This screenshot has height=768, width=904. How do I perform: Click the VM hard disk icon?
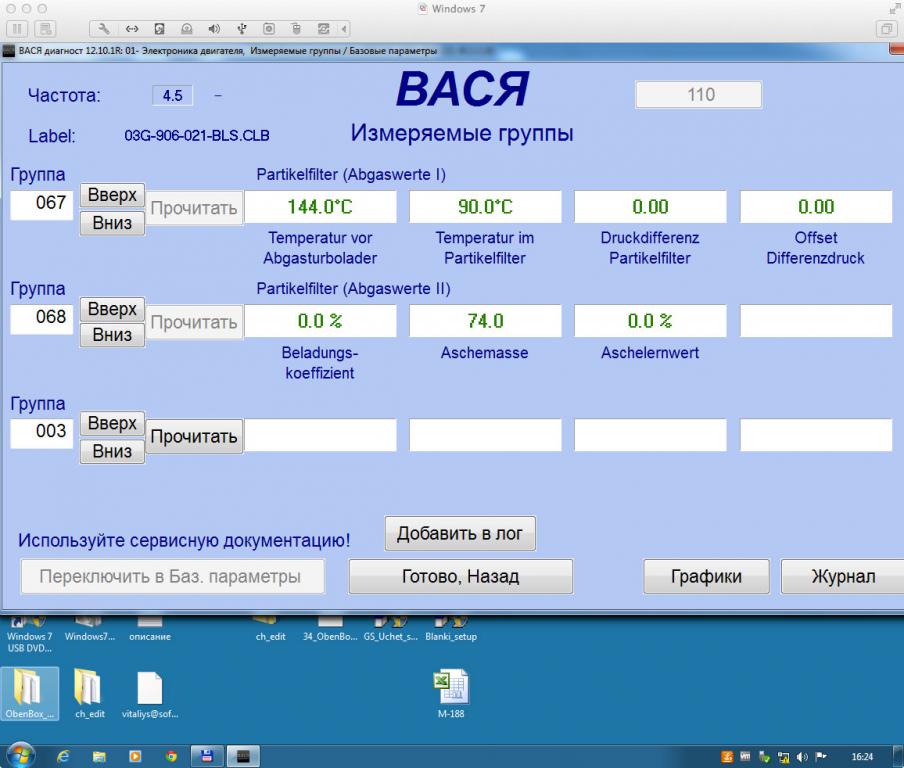click(160, 28)
